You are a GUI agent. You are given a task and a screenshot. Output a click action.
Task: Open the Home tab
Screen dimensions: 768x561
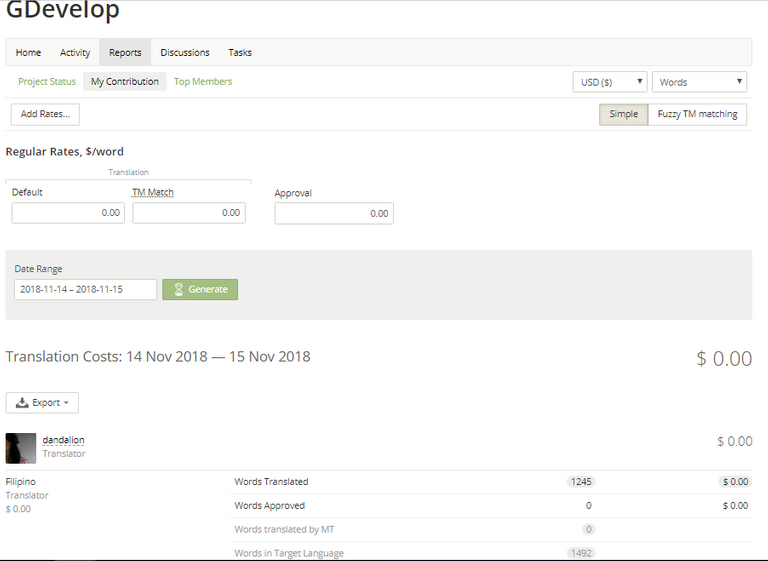pyautogui.click(x=28, y=52)
